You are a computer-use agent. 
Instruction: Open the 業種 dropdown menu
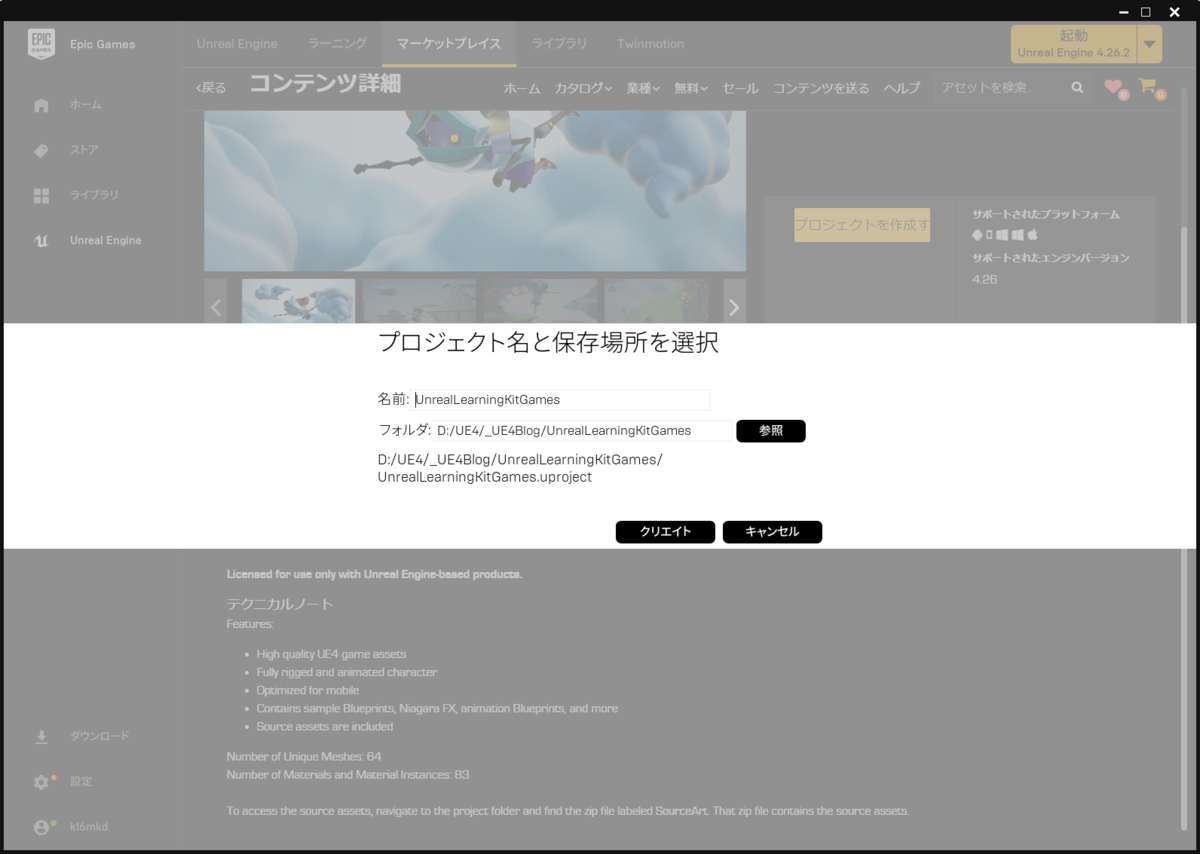tap(643, 88)
